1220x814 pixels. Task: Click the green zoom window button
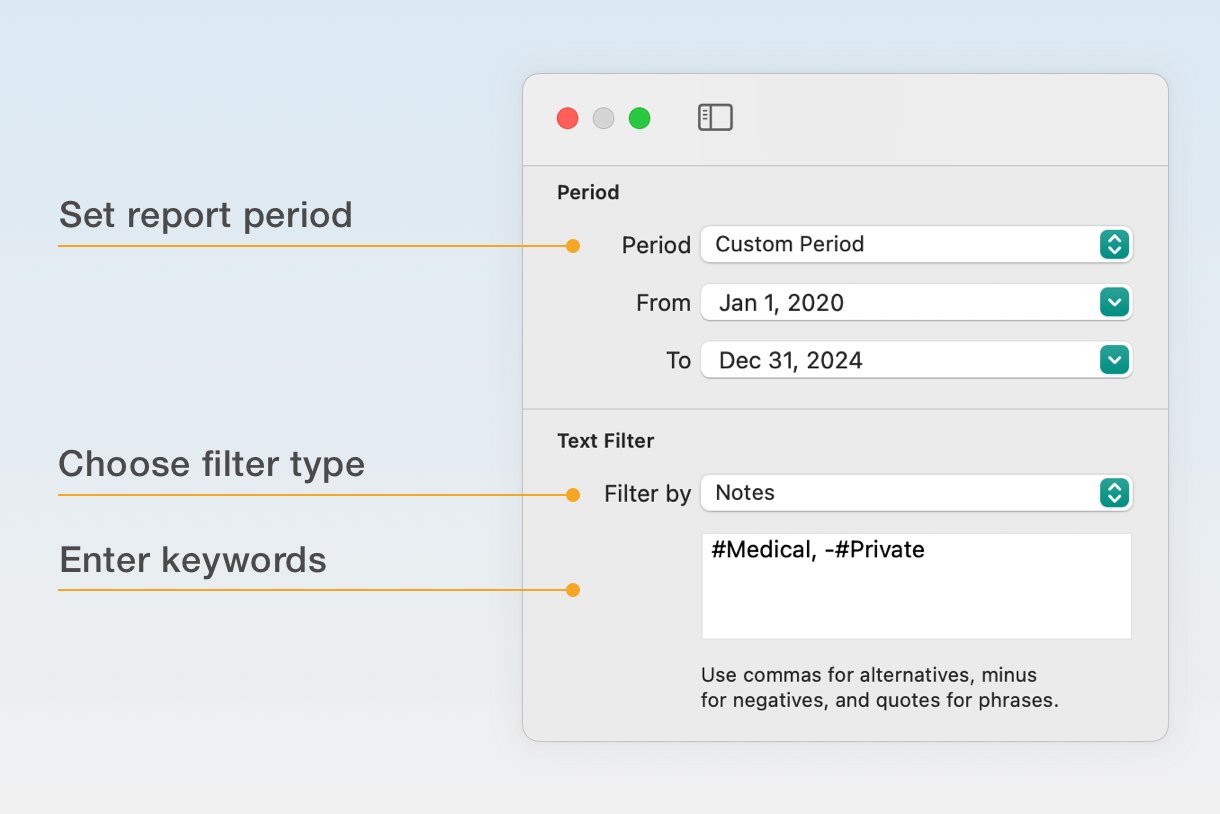(640, 118)
